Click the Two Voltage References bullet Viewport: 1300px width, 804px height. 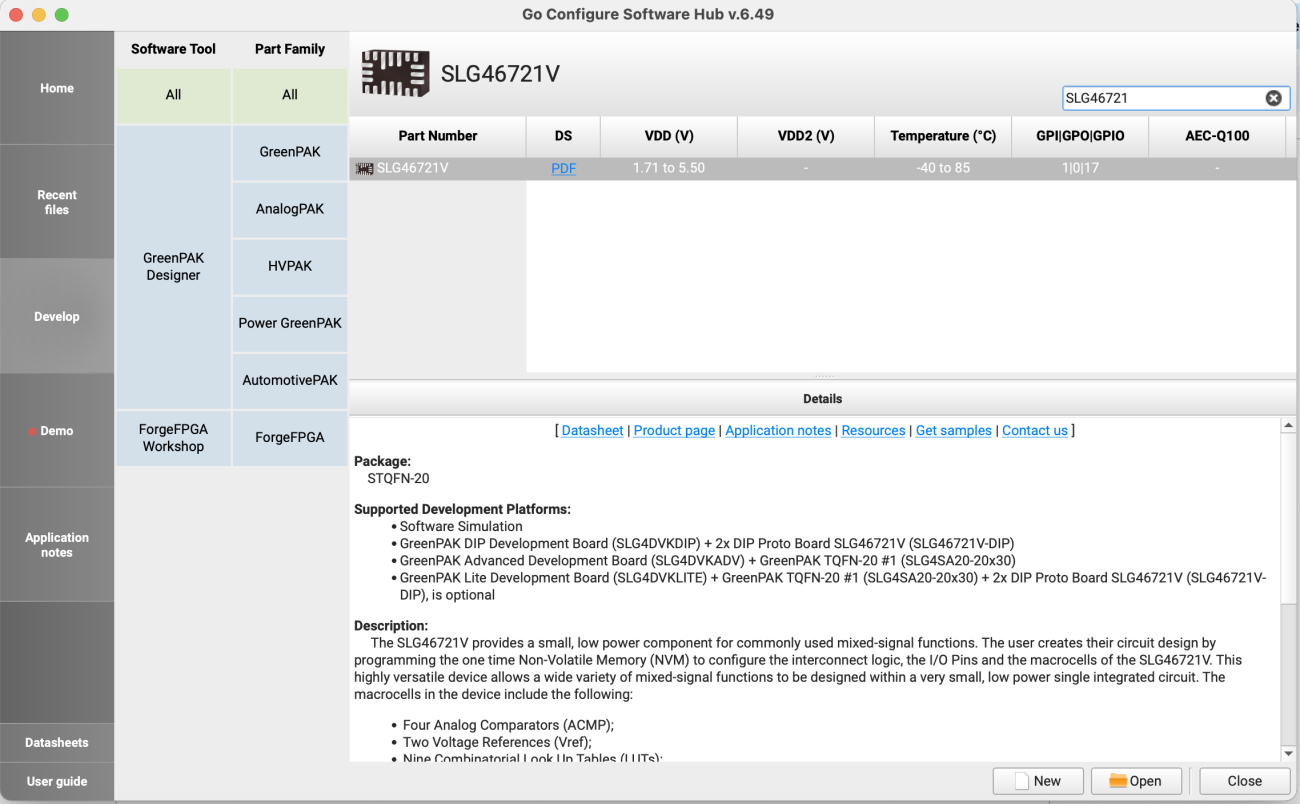click(497, 742)
